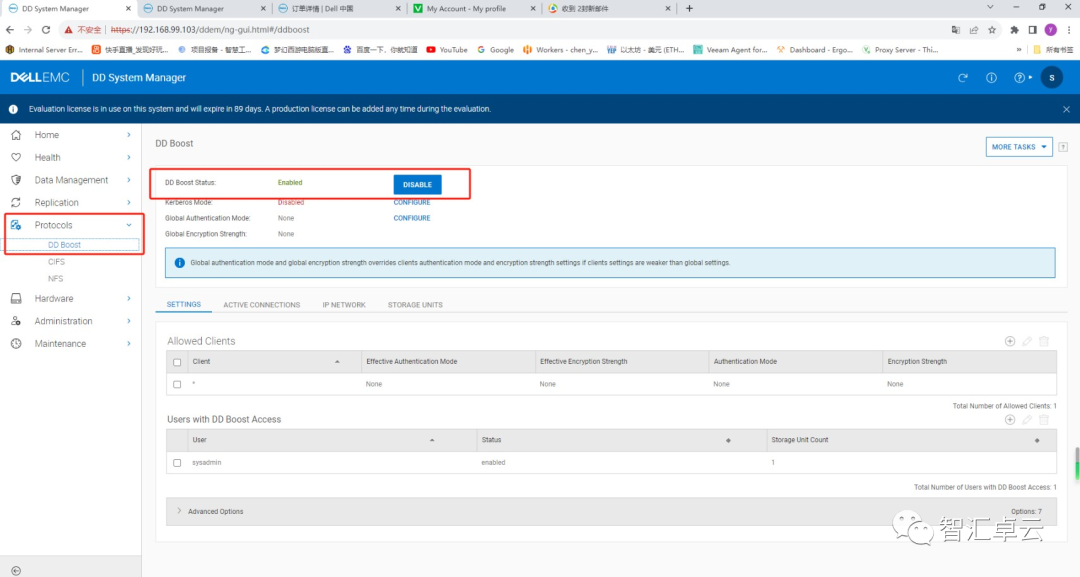The image size is (1080, 577).
Task: Expand the Maintenance menu chevron
Action: [x=129, y=344]
